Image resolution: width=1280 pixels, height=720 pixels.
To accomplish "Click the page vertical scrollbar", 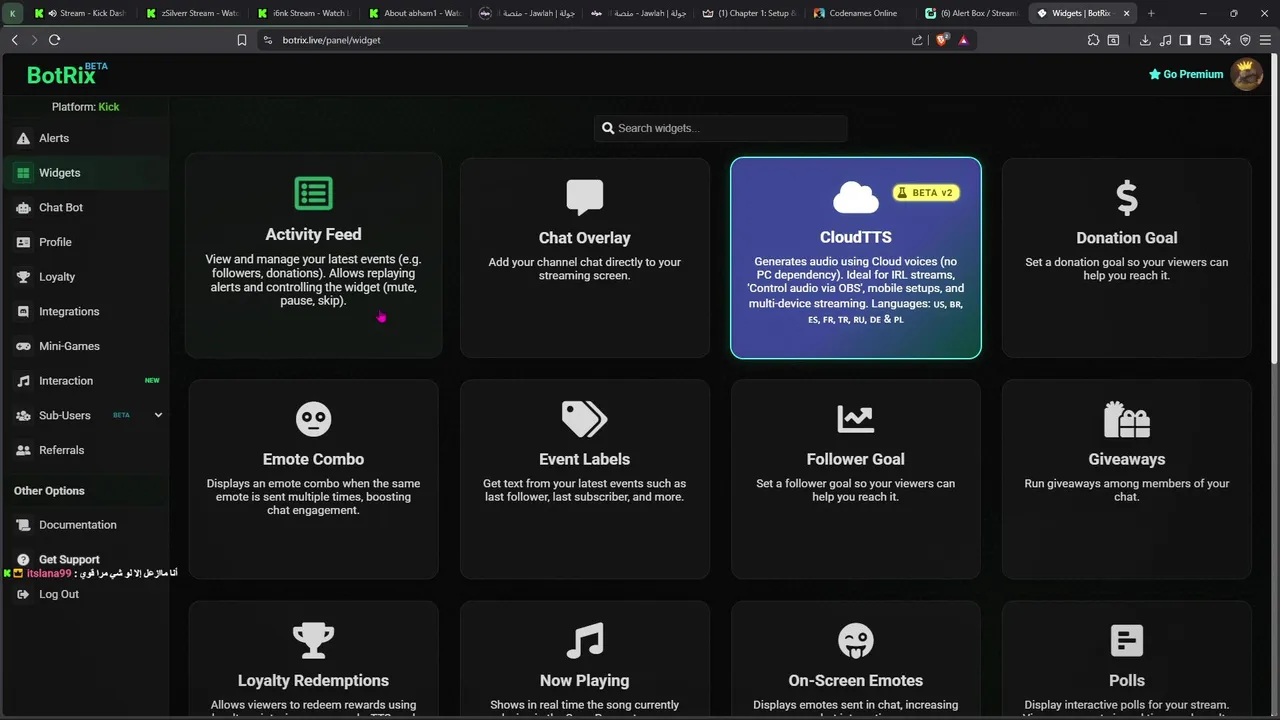I will pos(1275,210).
